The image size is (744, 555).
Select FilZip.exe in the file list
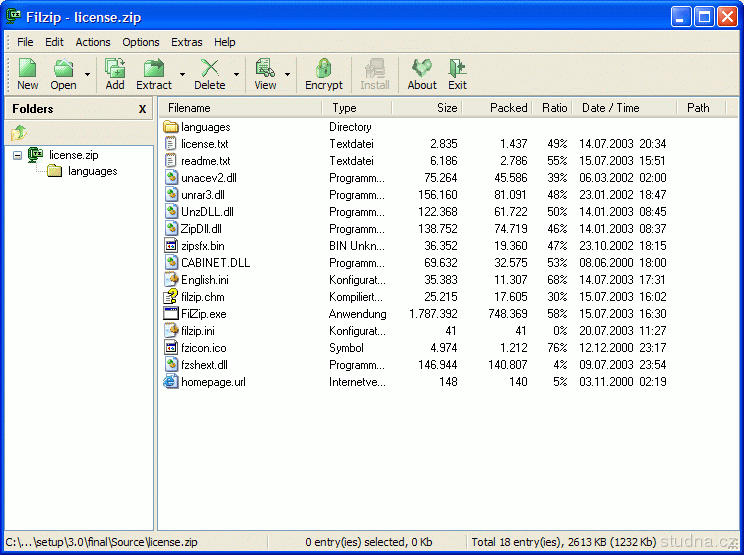point(203,314)
